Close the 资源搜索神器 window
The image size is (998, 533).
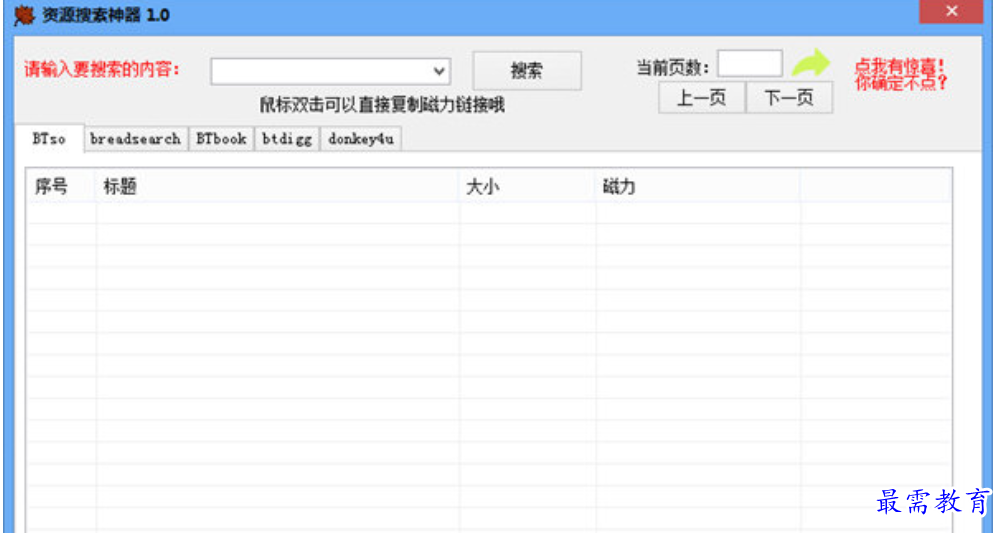click(951, 11)
